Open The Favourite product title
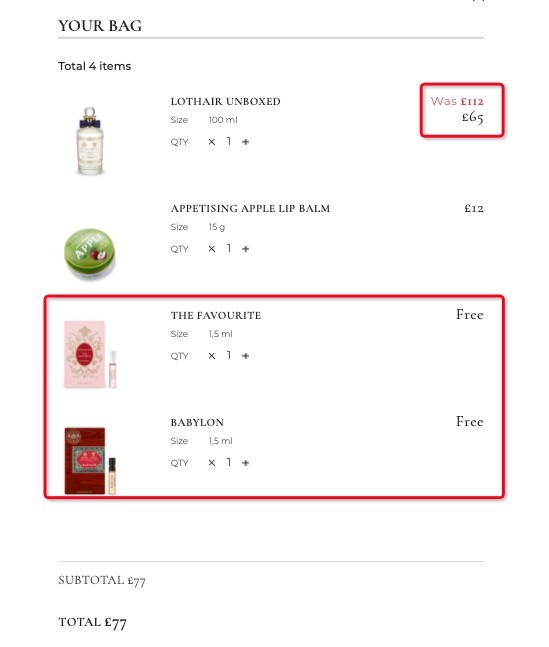 click(216, 316)
